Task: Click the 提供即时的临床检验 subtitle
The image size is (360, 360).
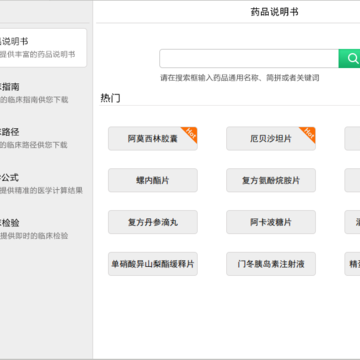Action: [34, 236]
